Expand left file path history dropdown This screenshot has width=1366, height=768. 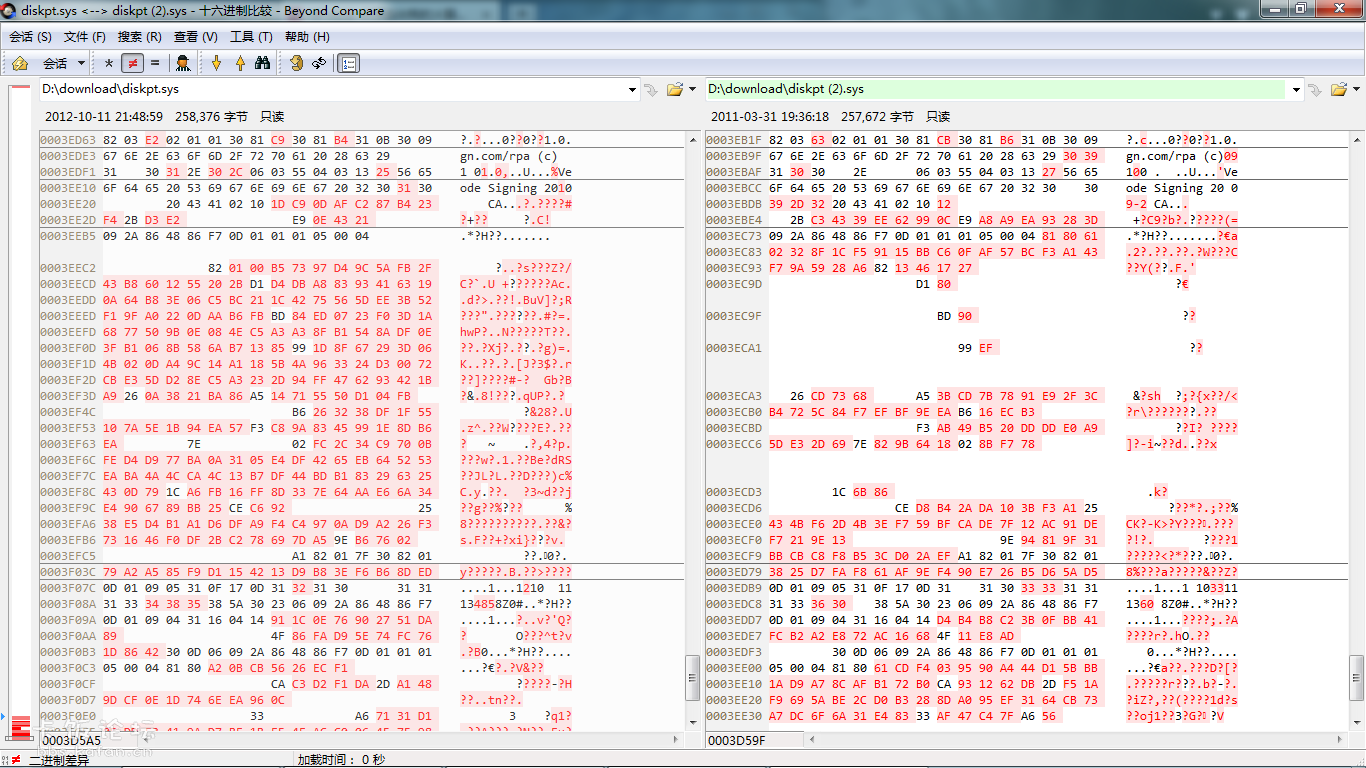tap(632, 90)
